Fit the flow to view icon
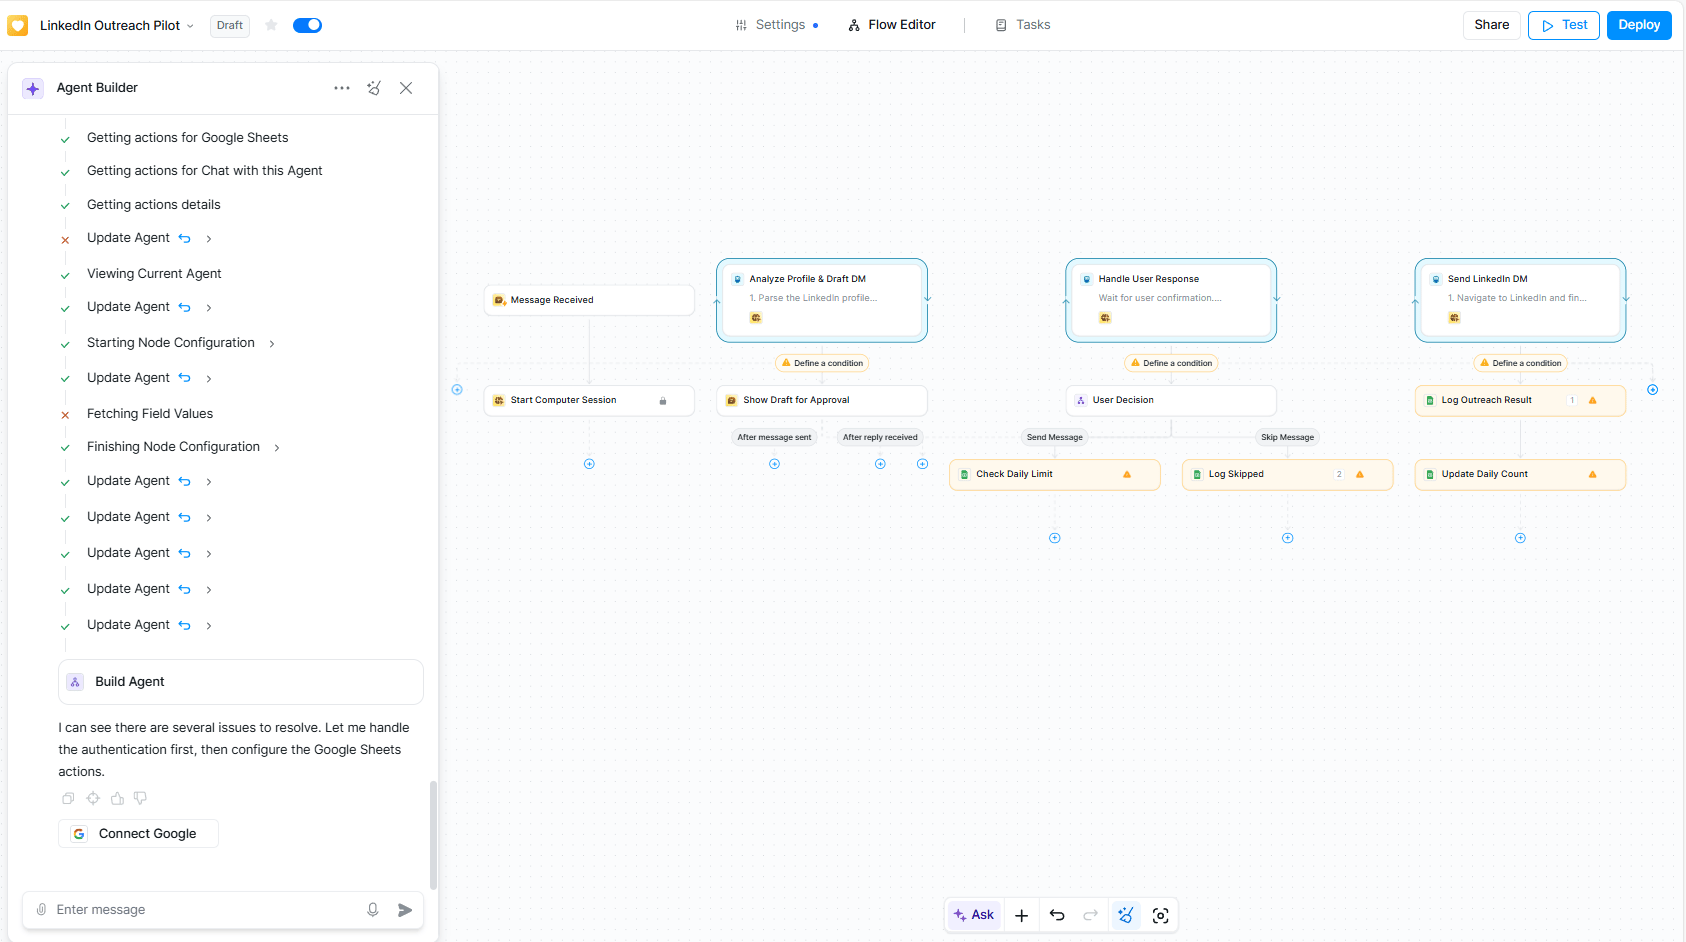The width and height of the screenshot is (1686, 942). (x=1161, y=915)
